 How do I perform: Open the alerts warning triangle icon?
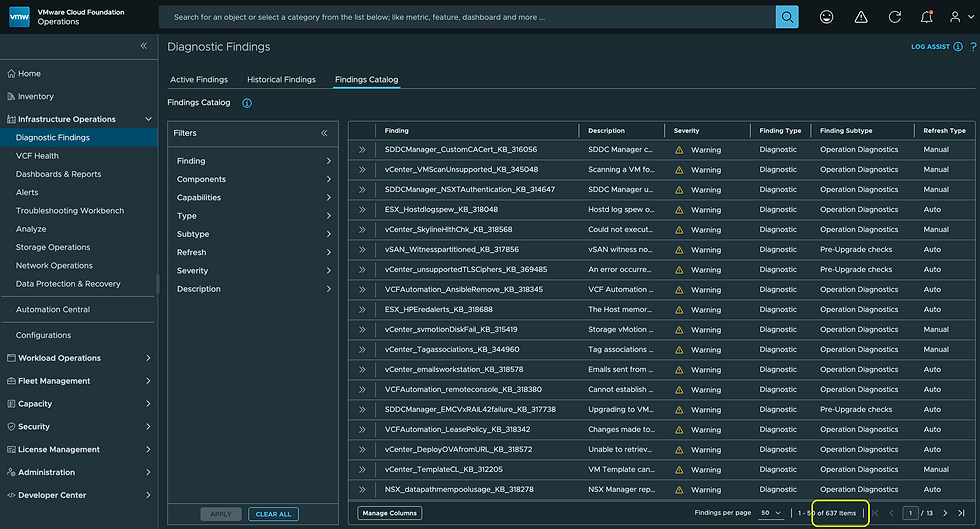click(861, 17)
